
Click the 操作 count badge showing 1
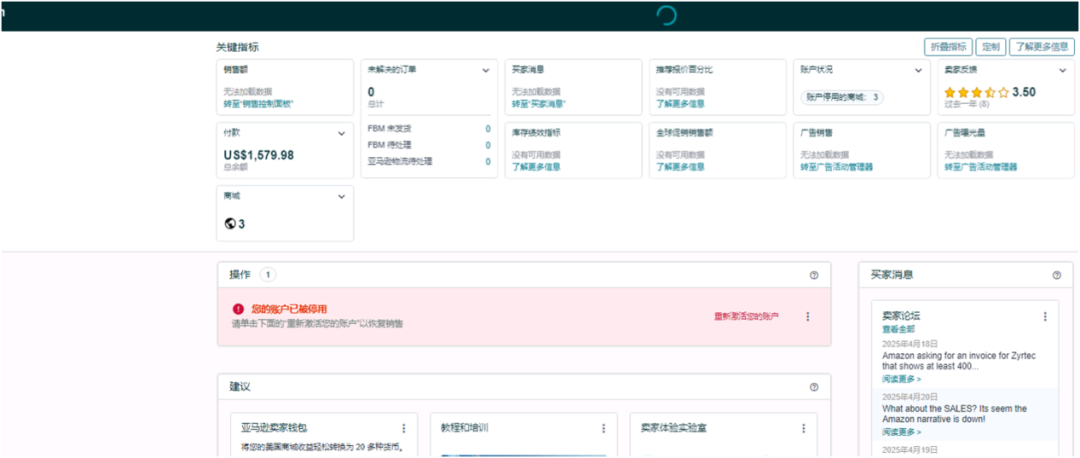click(268, 275)
